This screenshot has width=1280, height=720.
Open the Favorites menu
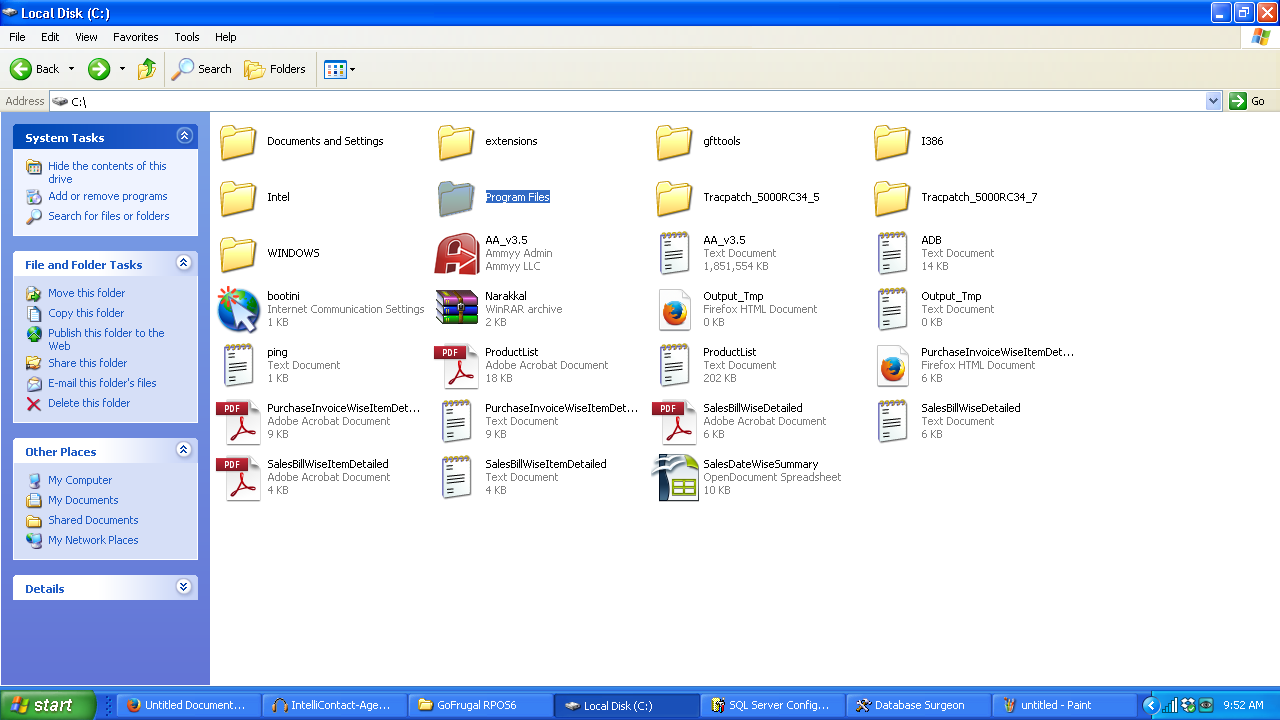pyautogui.click(x=135, y=37)
